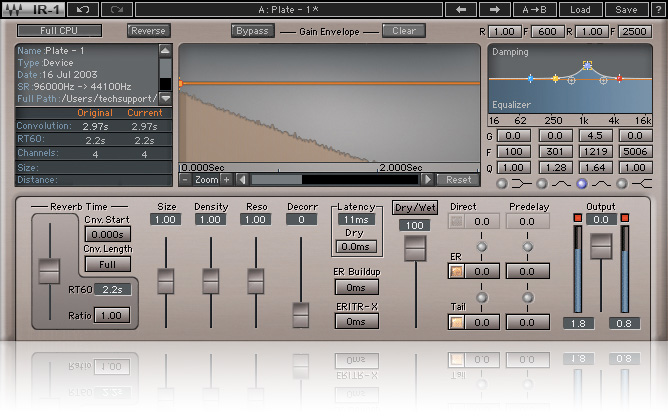This screenshot has height=420, width=668.
Task: Go to previous preset with left arrow
Action: tap(460, 9)
